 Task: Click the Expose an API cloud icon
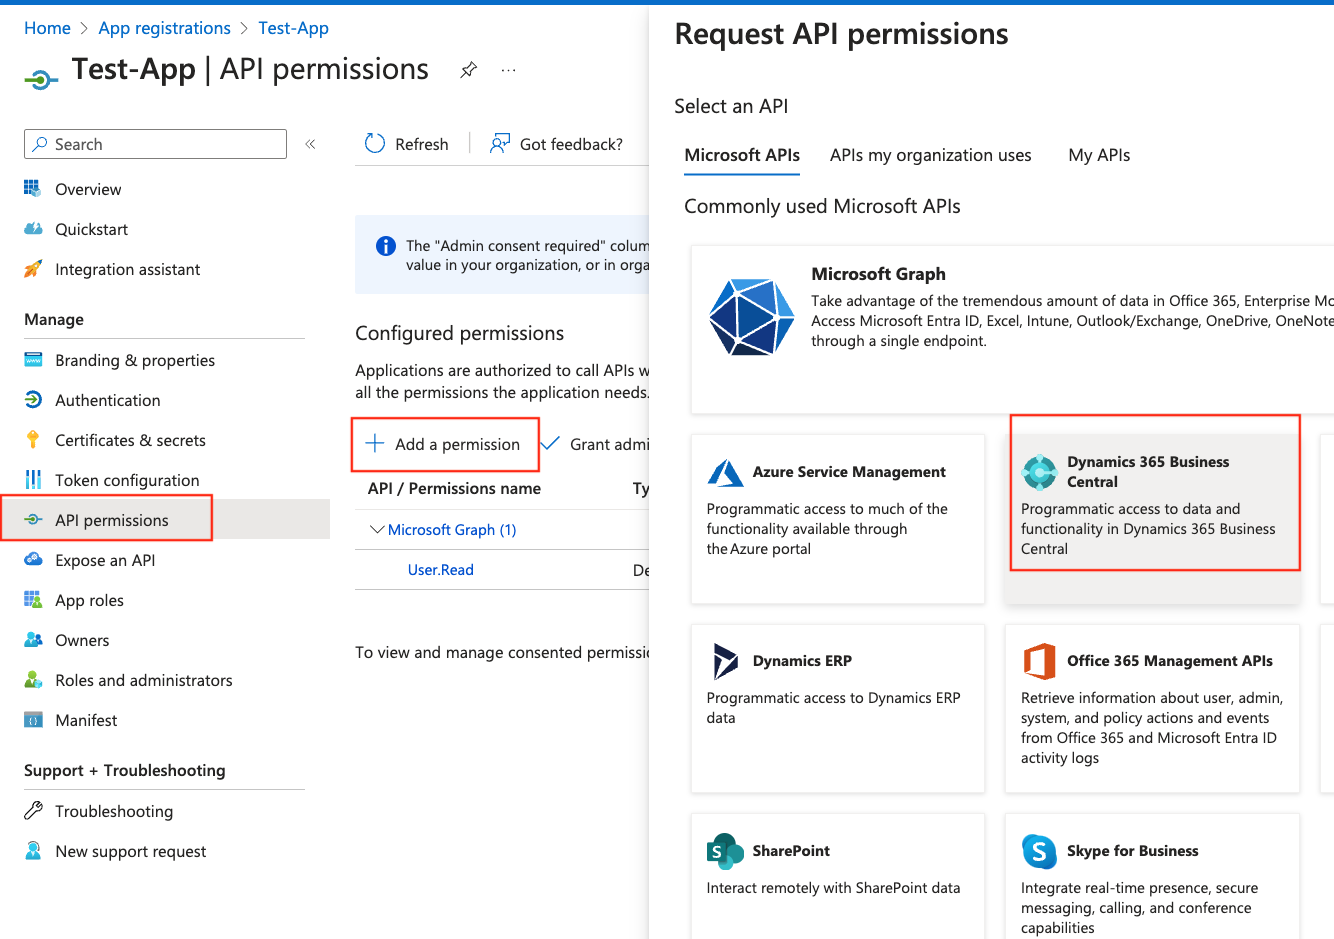coord(33,560)
